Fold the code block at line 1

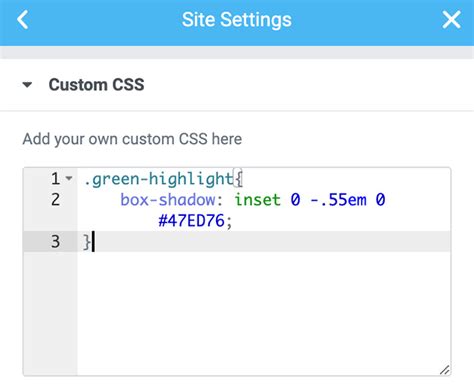click(x=69, y=178)
